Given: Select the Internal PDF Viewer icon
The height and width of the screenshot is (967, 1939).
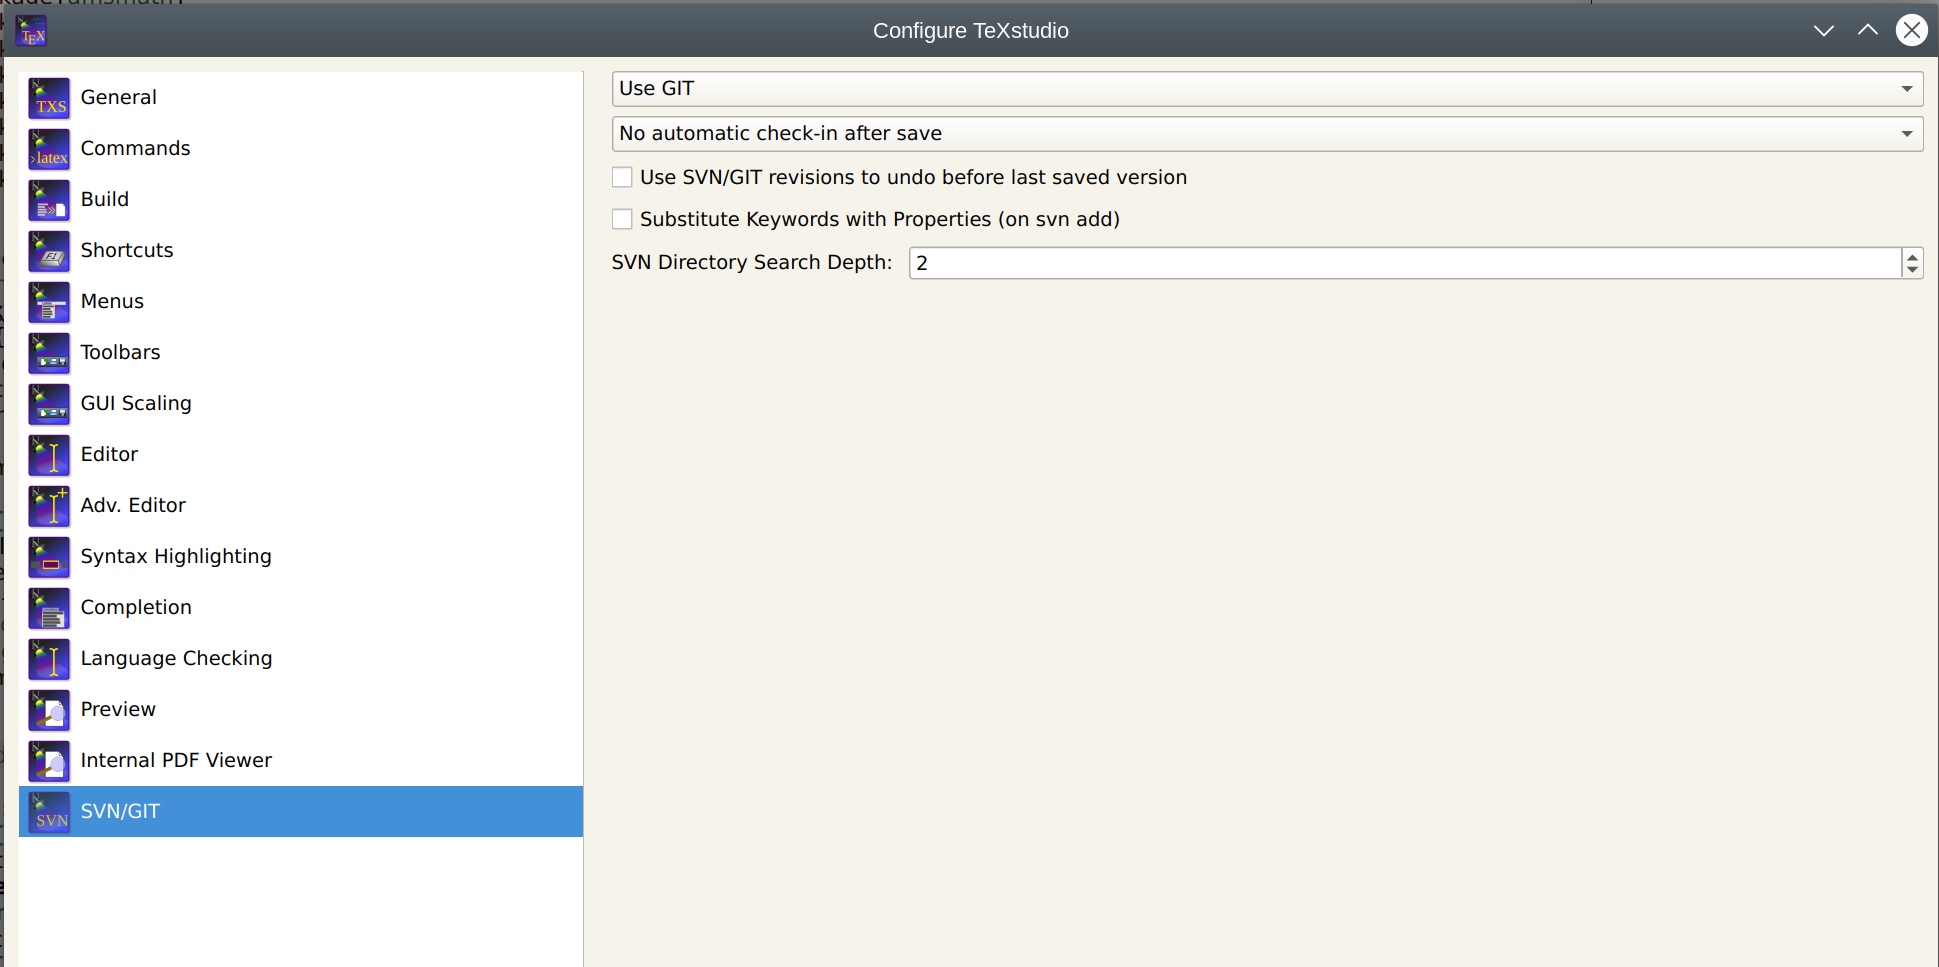Looking at the screenshot, I should tap(49, 761).
